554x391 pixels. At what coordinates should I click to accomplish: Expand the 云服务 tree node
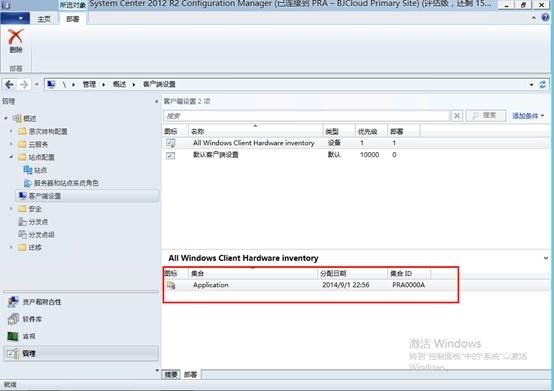(11, 144)
